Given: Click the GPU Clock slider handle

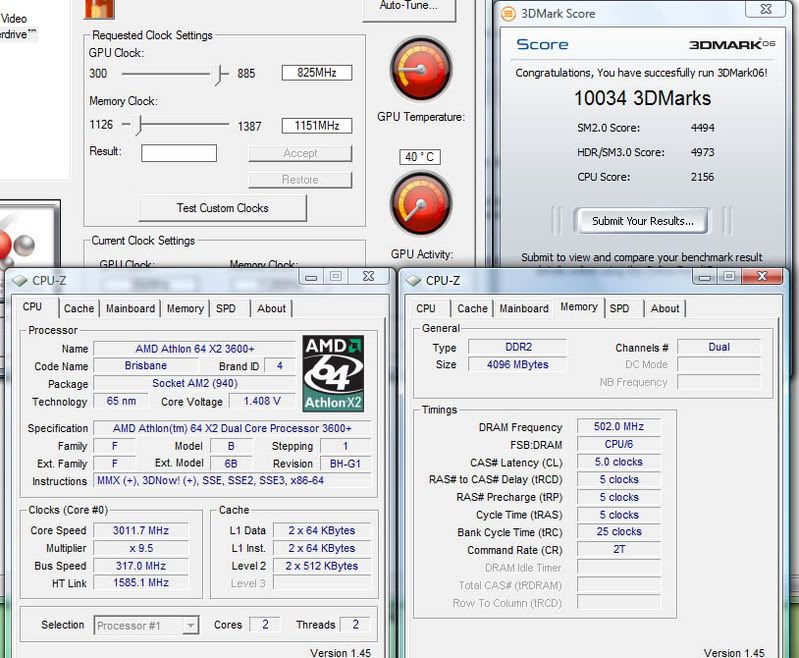Looking at the screenshot, I should (220, 73).
